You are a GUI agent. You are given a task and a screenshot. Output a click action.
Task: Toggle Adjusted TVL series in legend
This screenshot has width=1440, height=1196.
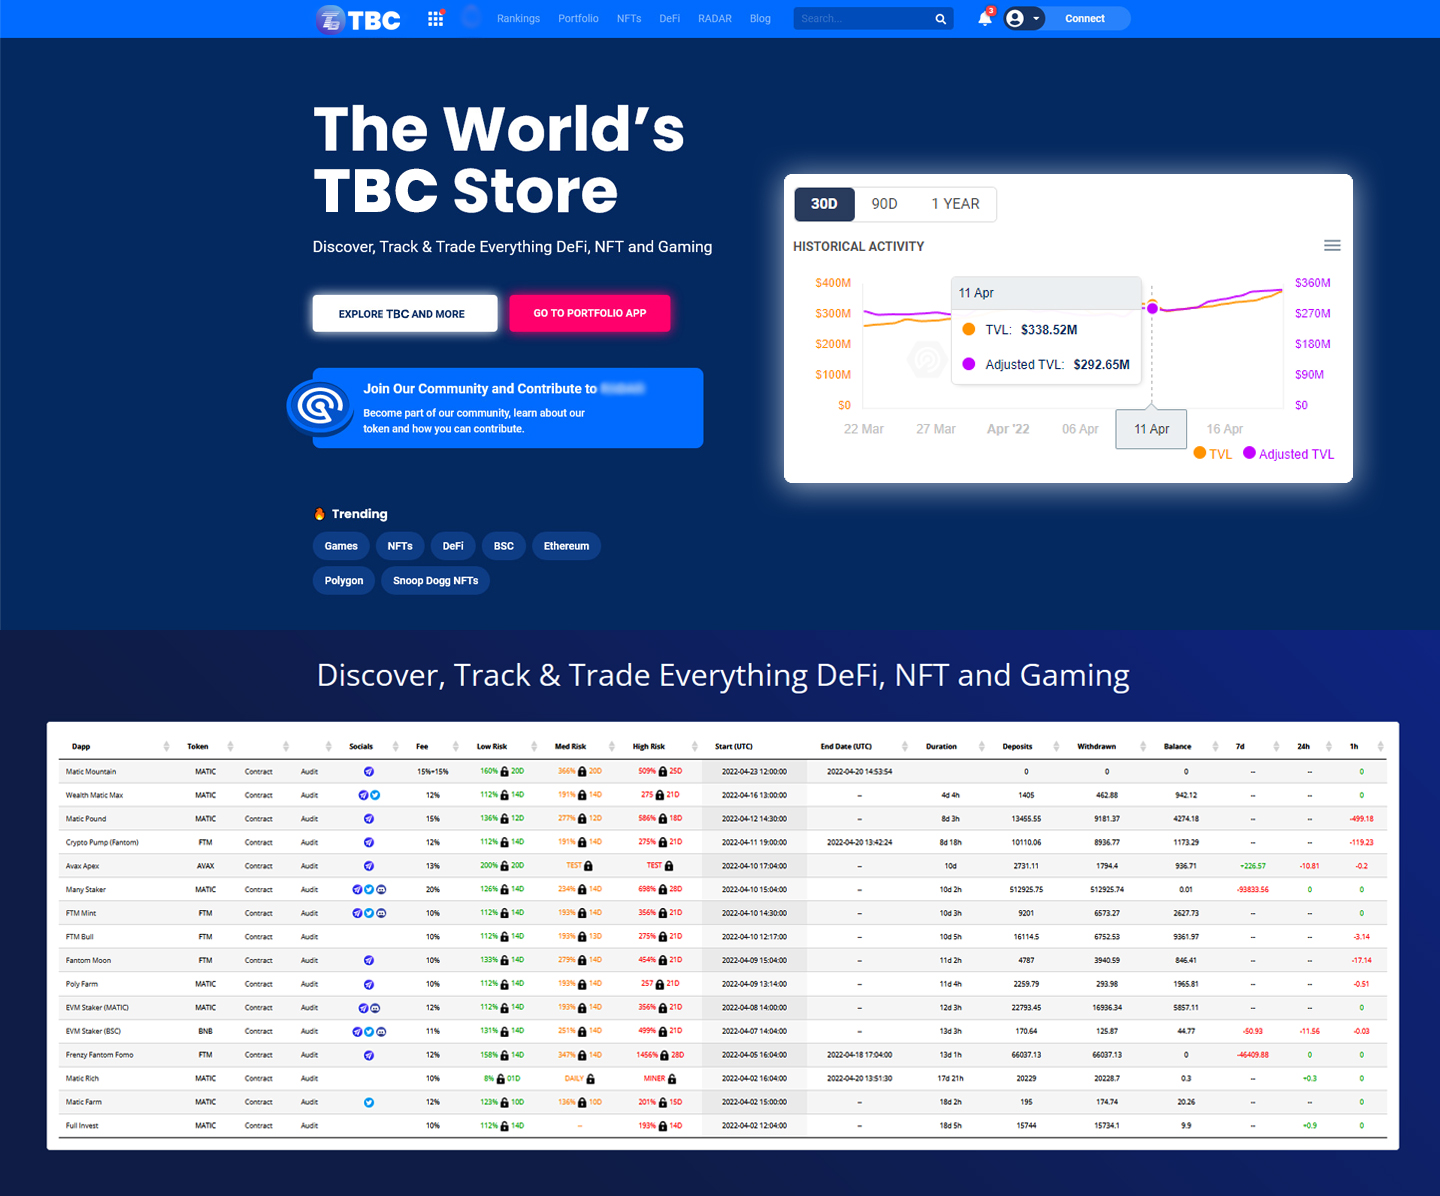coord(1289,454)
